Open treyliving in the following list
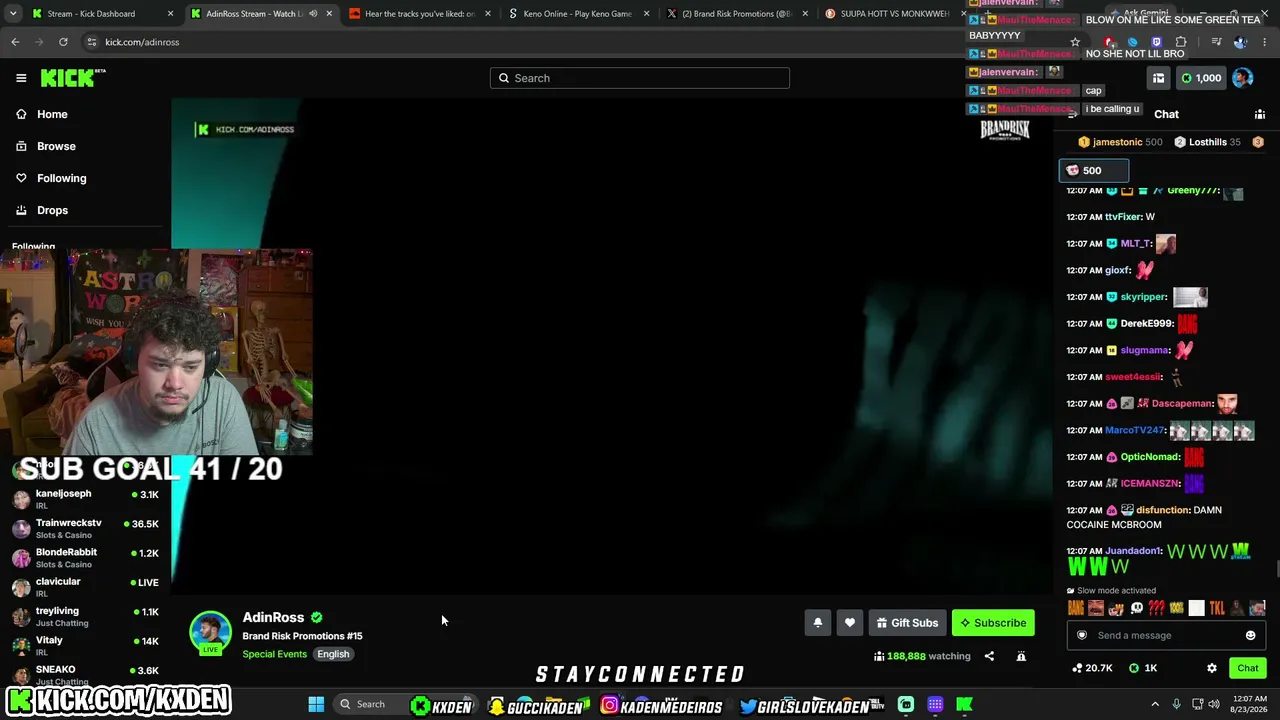 coord(85,616)
